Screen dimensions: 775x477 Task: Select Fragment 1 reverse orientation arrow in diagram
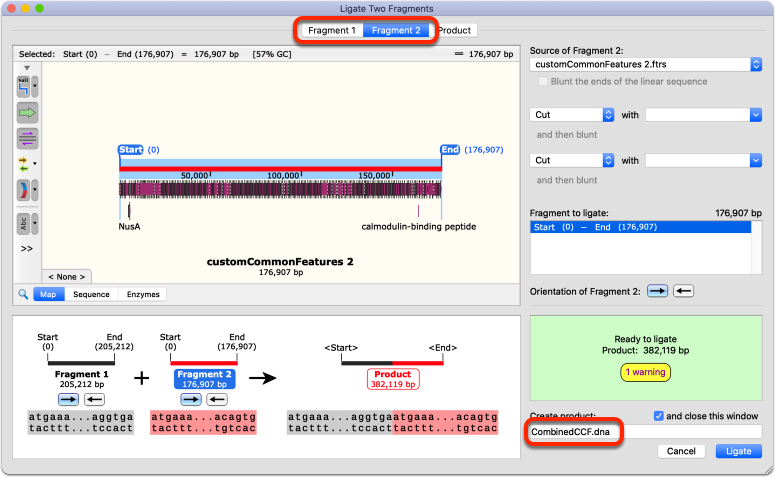94,399
